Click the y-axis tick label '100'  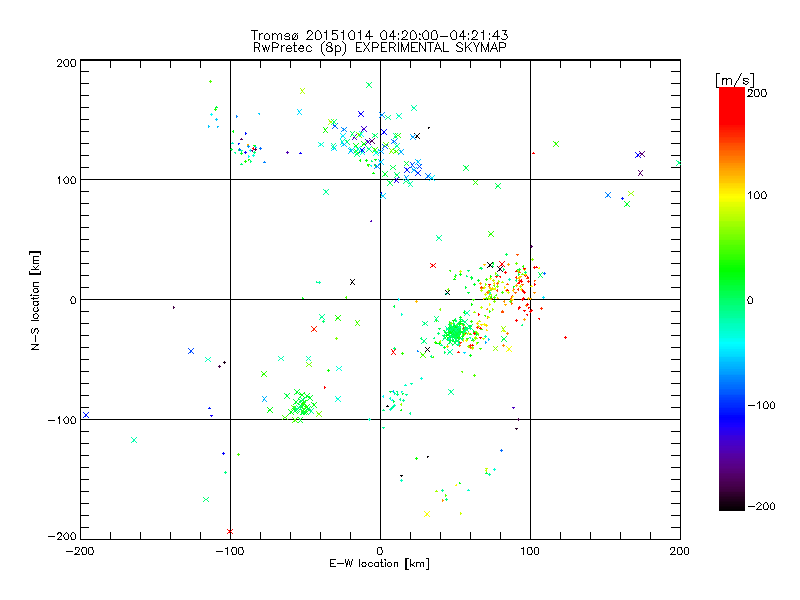pyautogui.click(x=66, y=180)
